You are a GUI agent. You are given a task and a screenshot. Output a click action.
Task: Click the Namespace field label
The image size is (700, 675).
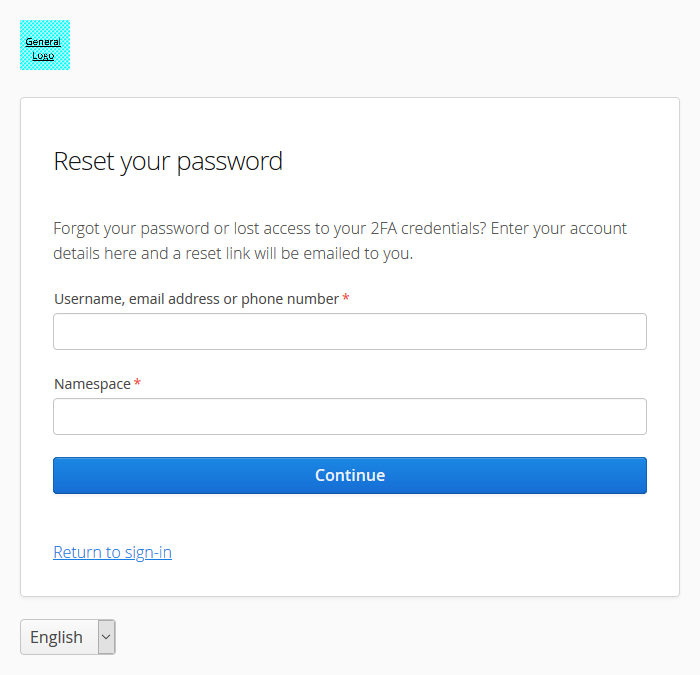click(92, 384)
